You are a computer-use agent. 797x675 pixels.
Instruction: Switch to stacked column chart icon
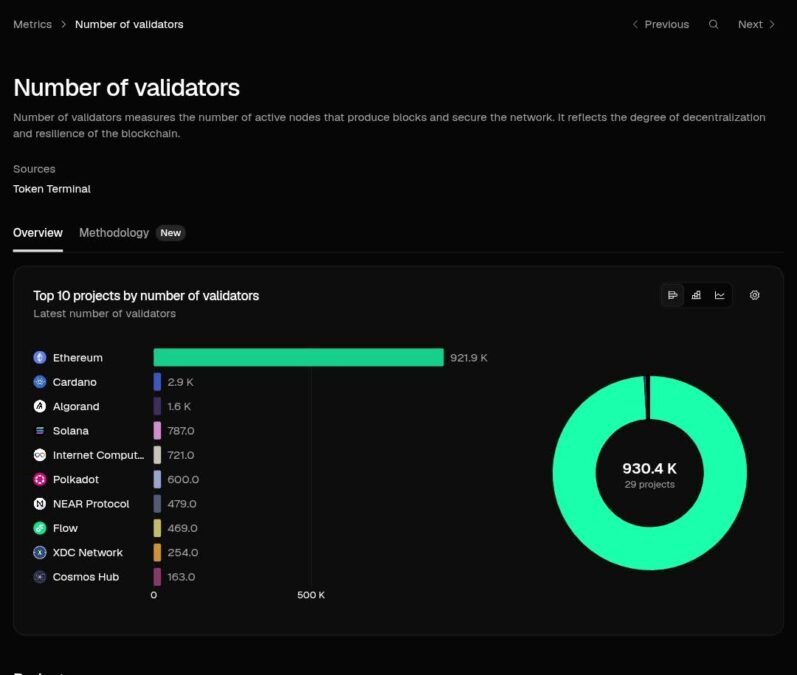coord(696,295)
